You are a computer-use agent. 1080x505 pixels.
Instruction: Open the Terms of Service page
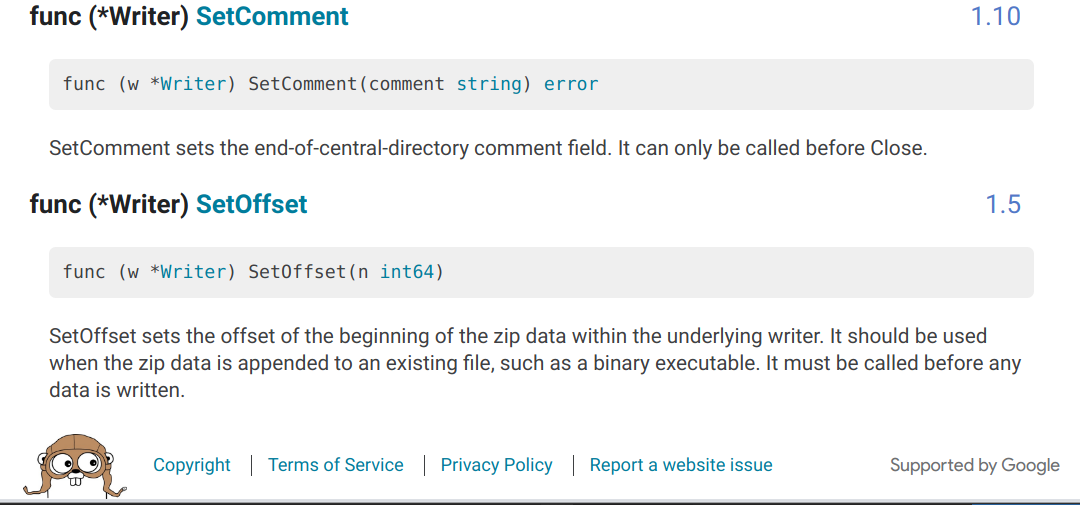pos(335,465)
